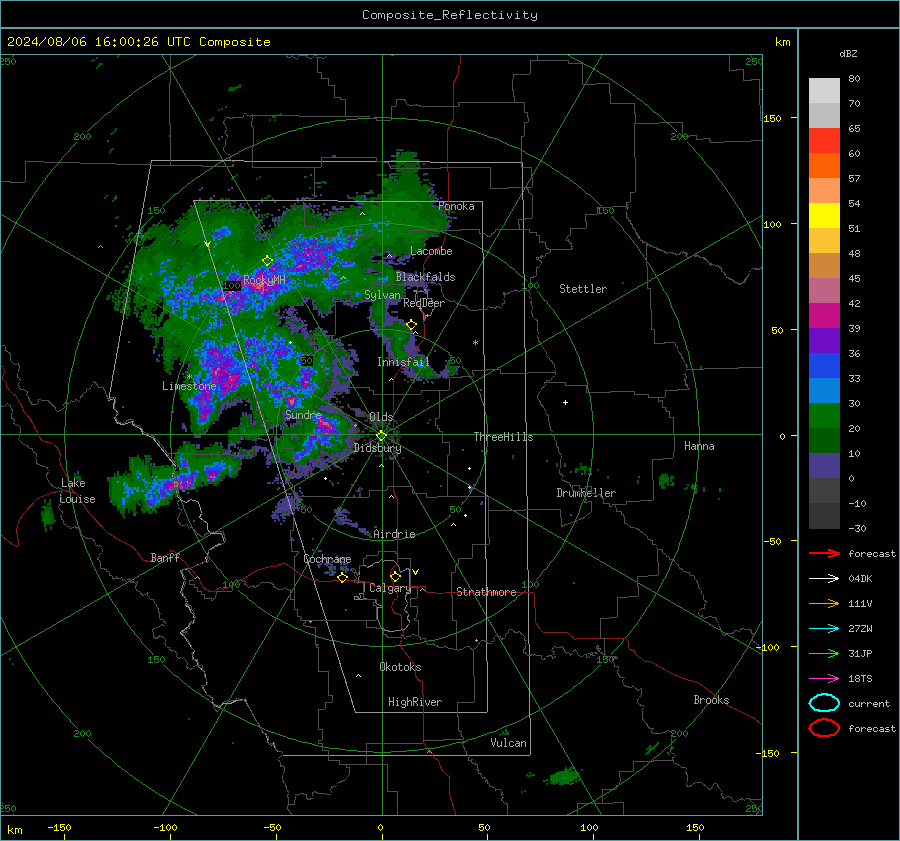The height and width of the screenshot is (841, 900).
Task: Select the Blackfalds label
Action: (425, 277)
